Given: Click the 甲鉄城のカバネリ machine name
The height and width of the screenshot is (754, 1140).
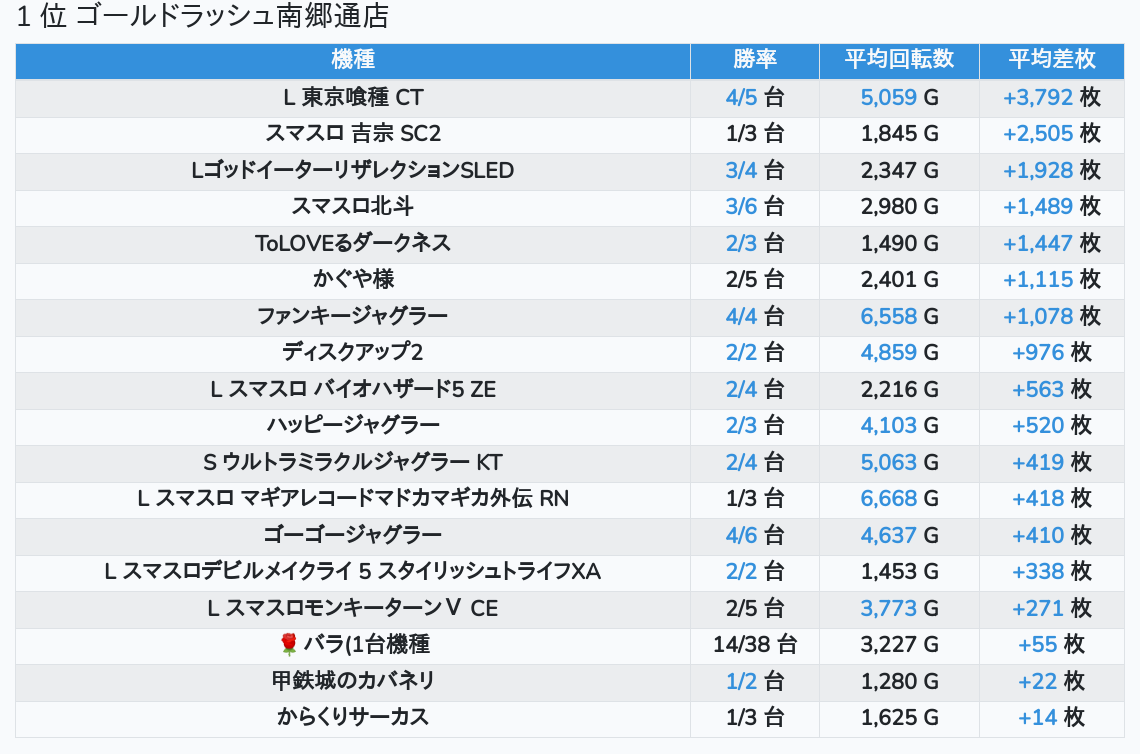Looking at the screenshot, I should tap(353, 681).
